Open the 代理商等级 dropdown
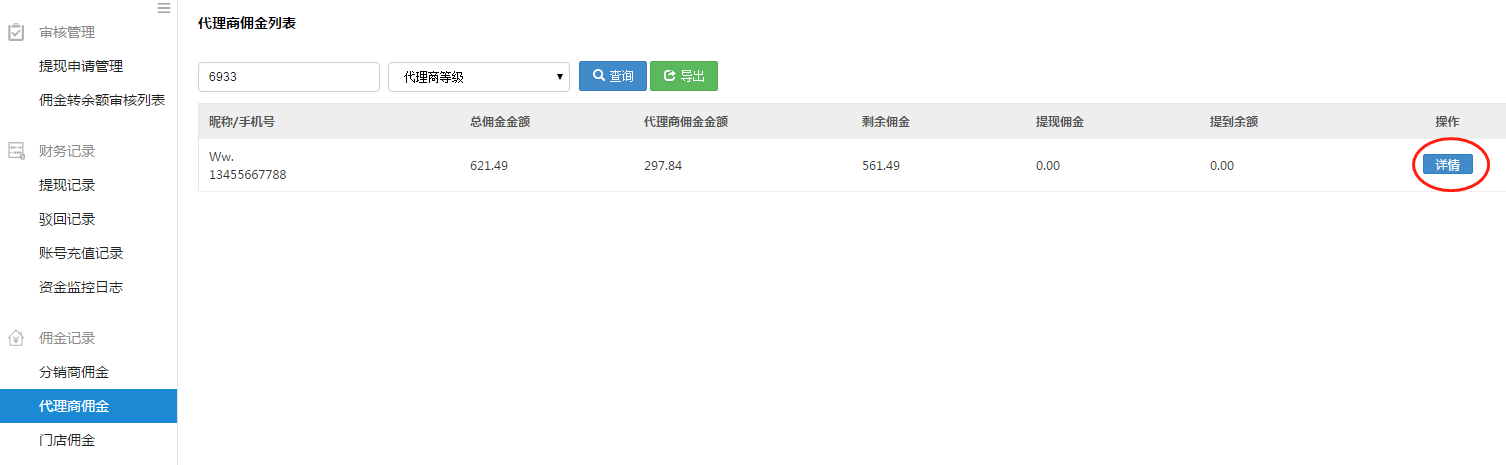The width and height of the screenshot is (1506, 465). [479, 77]
